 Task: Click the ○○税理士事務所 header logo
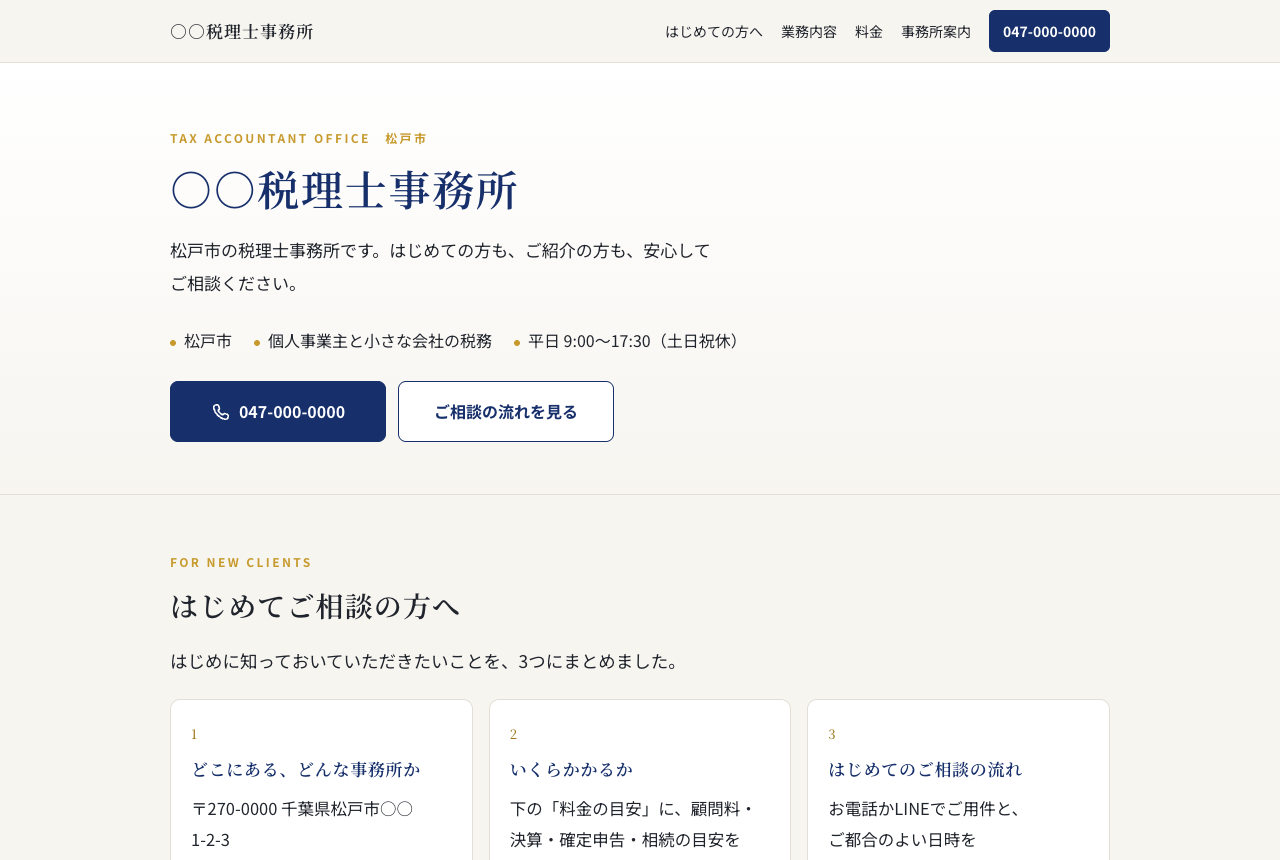pyautogui.click(x=242, y=31)
